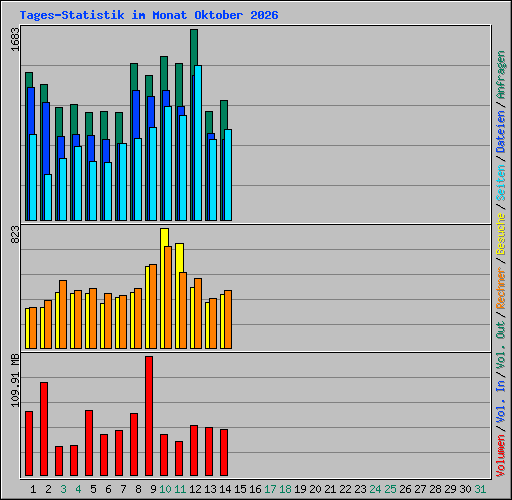
Task: Click day 6 on the x-axis
Action: [x=108, y=489]
